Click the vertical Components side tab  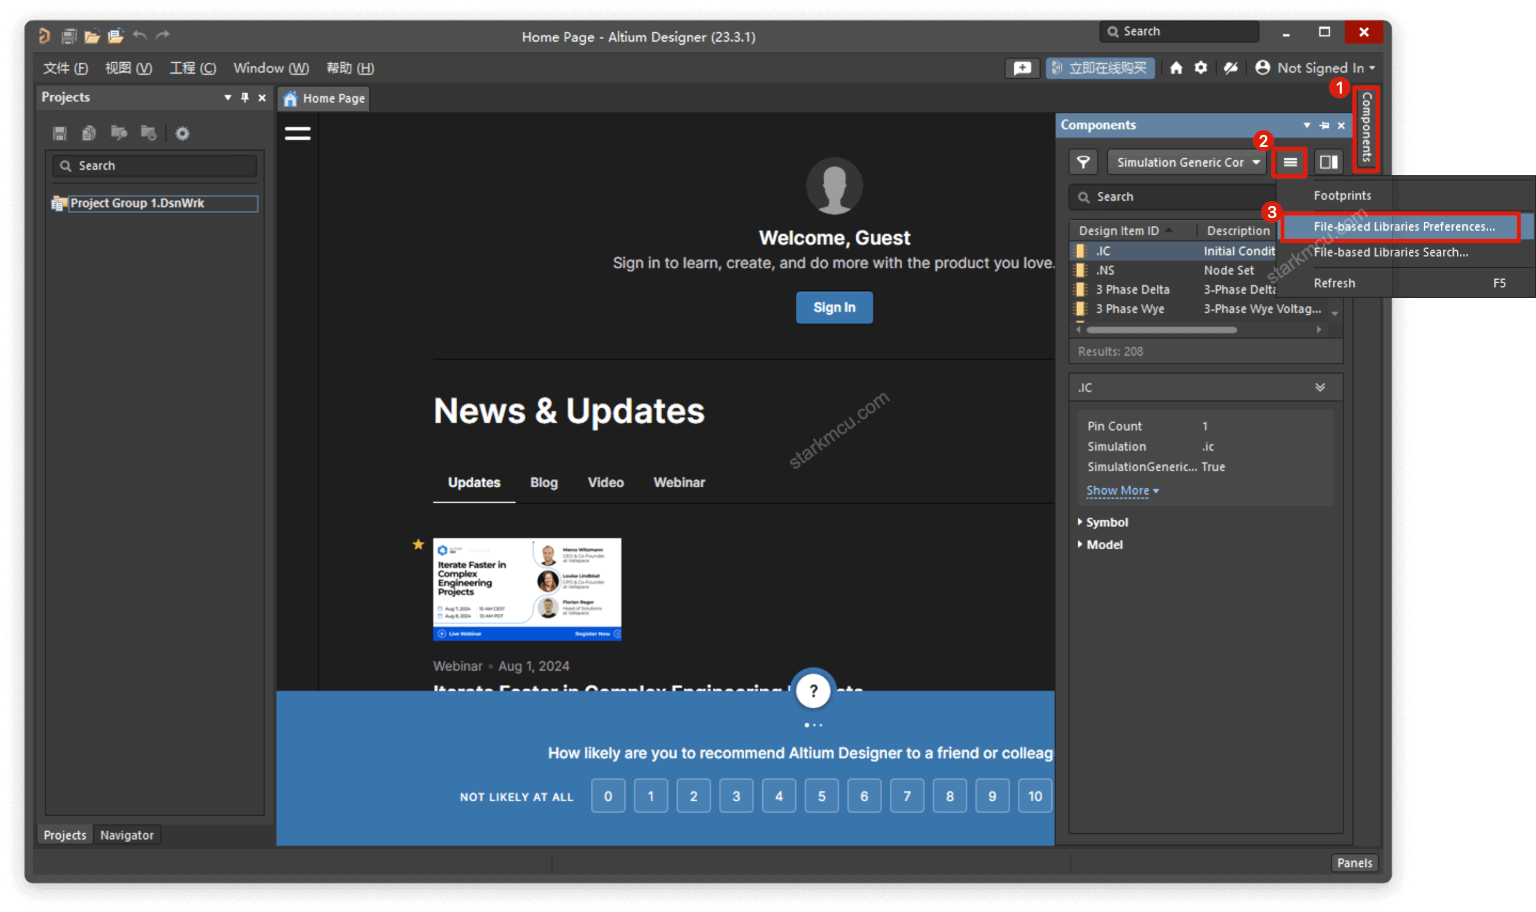1366,128
